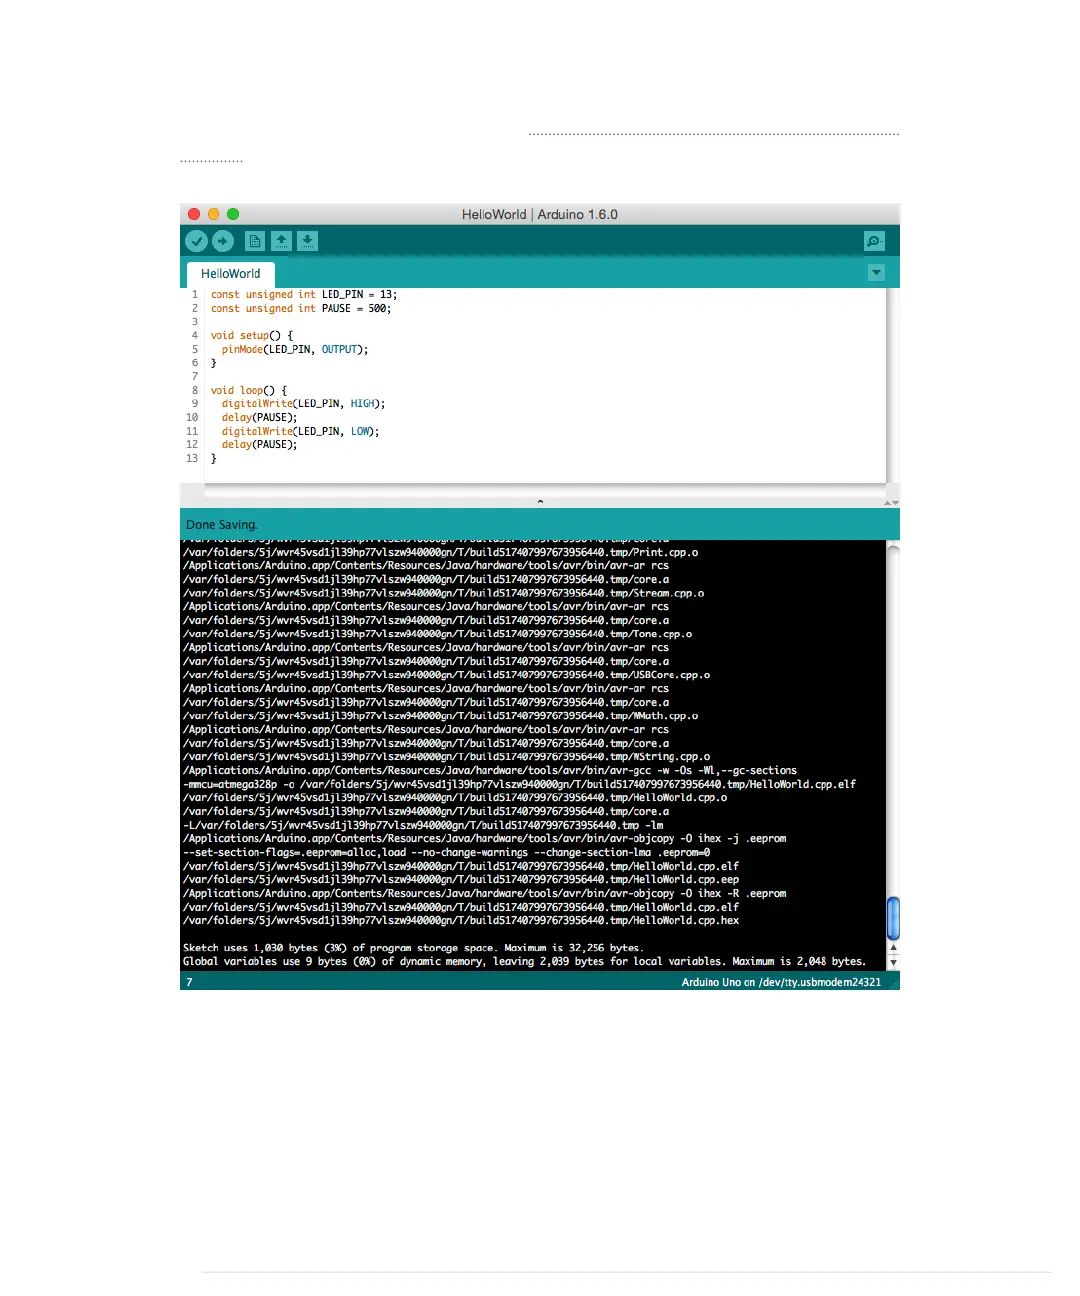
Task: Click the split pane divider handle
Action: 540,501
